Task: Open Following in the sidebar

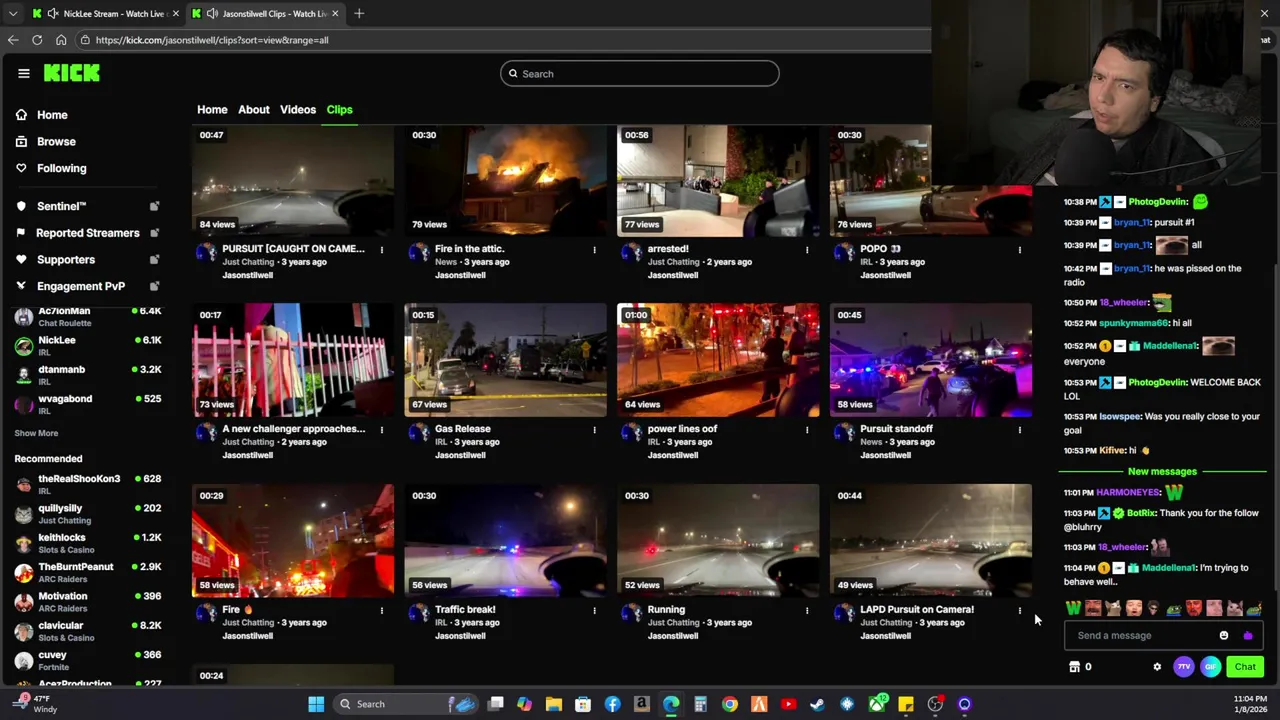Action: (61, 168)
